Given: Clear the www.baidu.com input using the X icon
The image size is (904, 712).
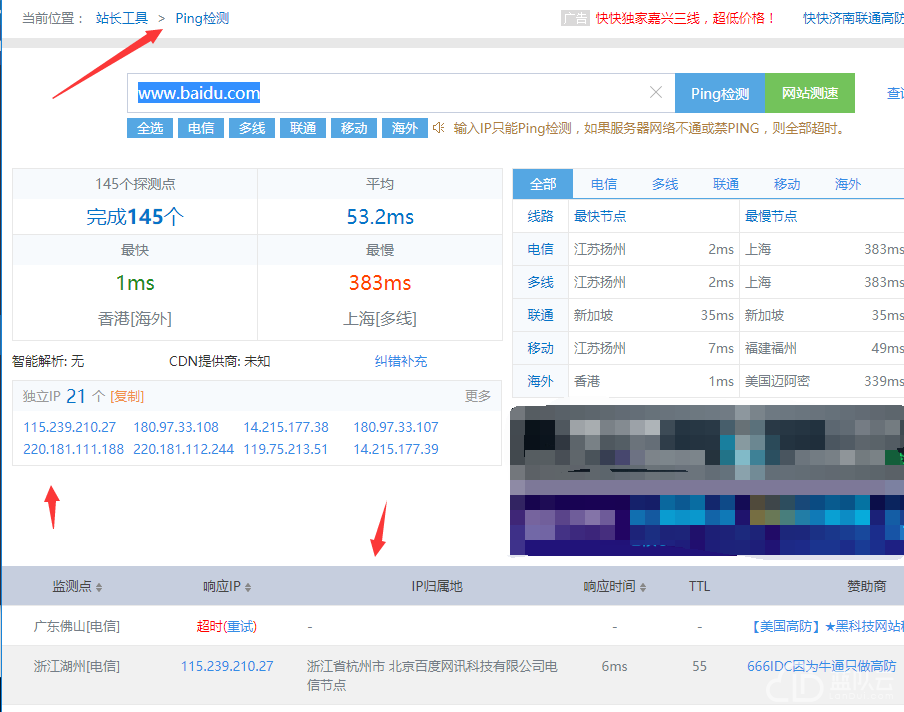Looking at the screenshot, I should (x=655, y=92).
